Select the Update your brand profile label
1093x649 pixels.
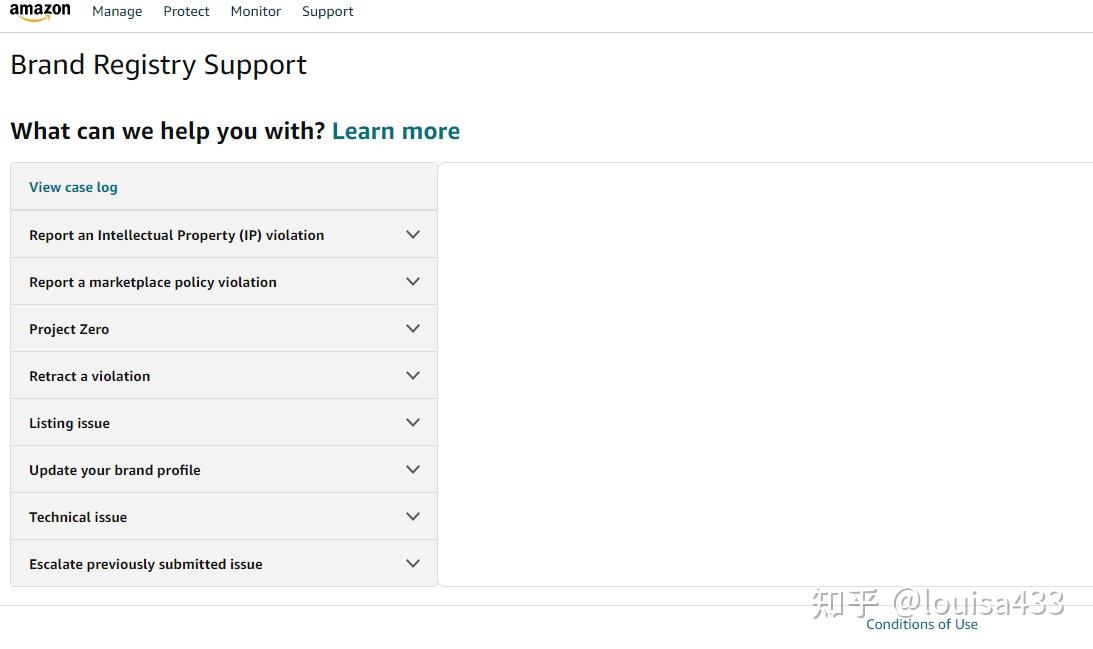(114, 471)
